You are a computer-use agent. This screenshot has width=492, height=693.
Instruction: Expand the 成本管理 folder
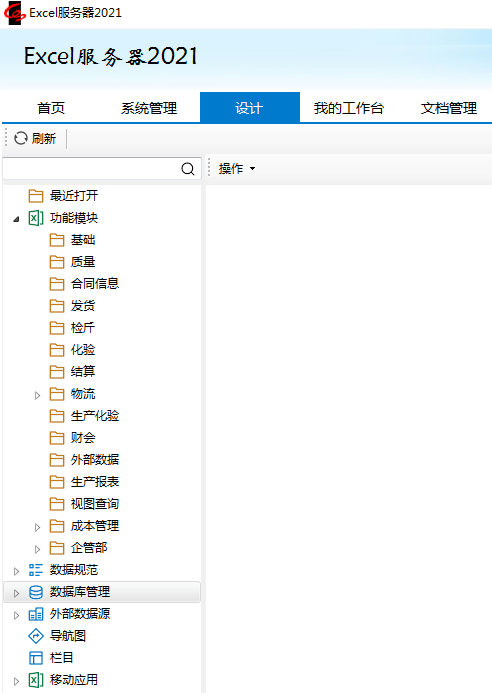38,527
